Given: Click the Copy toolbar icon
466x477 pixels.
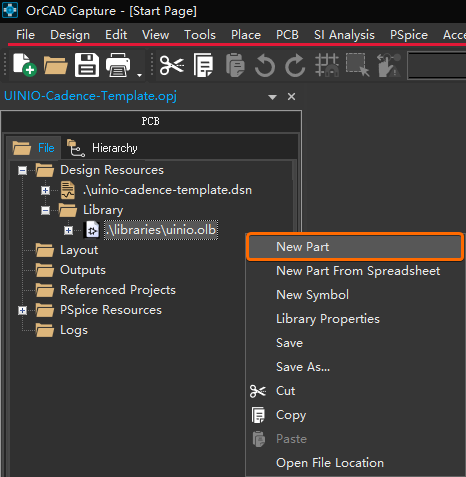Looking at the screenshot, I should pyautogui.click(x=203, y=65).
